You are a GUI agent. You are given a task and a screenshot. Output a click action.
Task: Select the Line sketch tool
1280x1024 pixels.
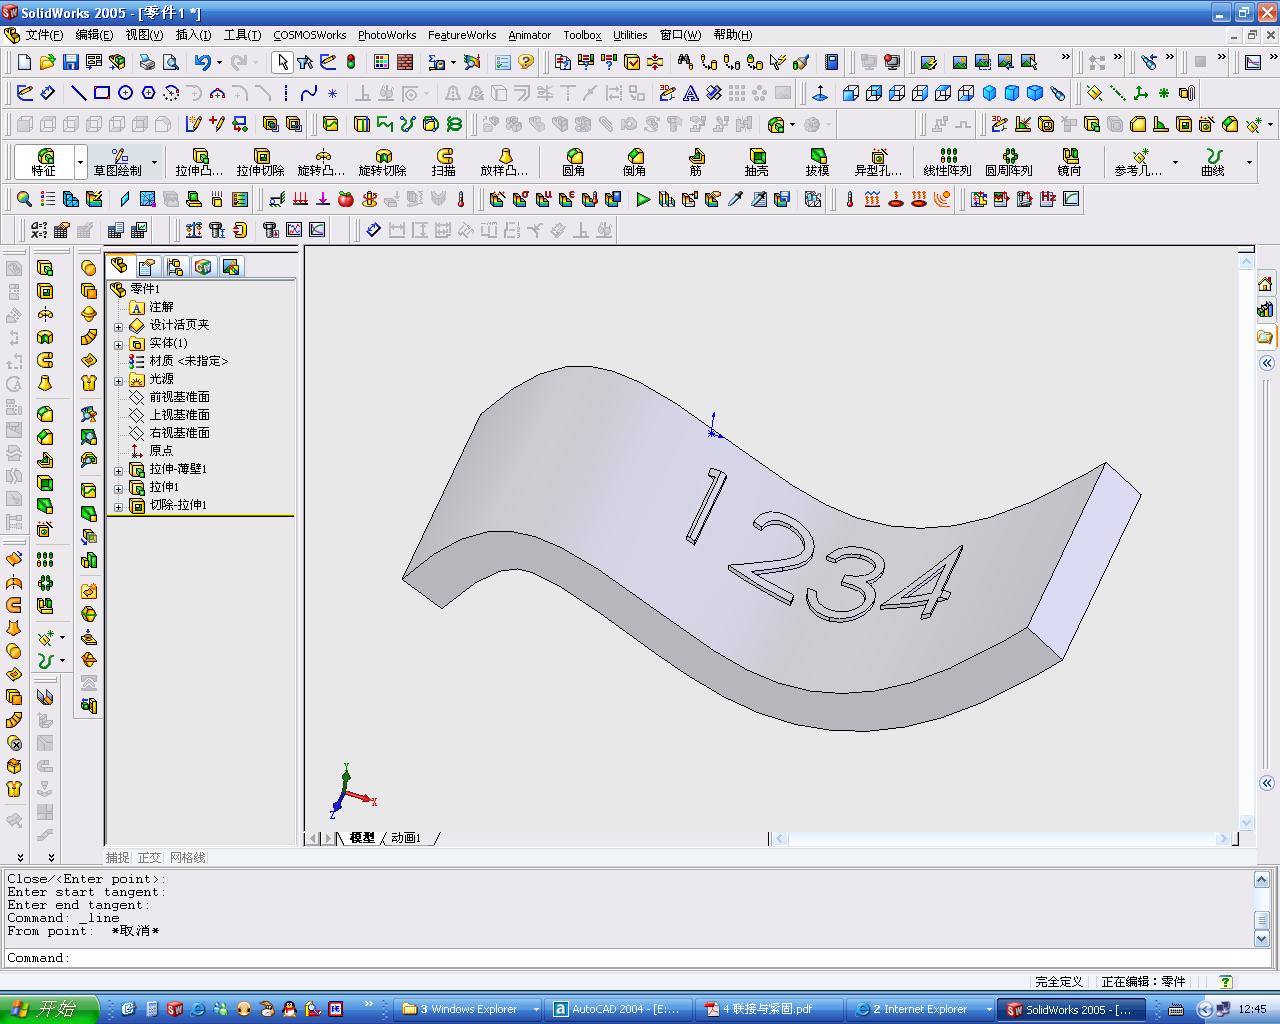pos(78,94)
